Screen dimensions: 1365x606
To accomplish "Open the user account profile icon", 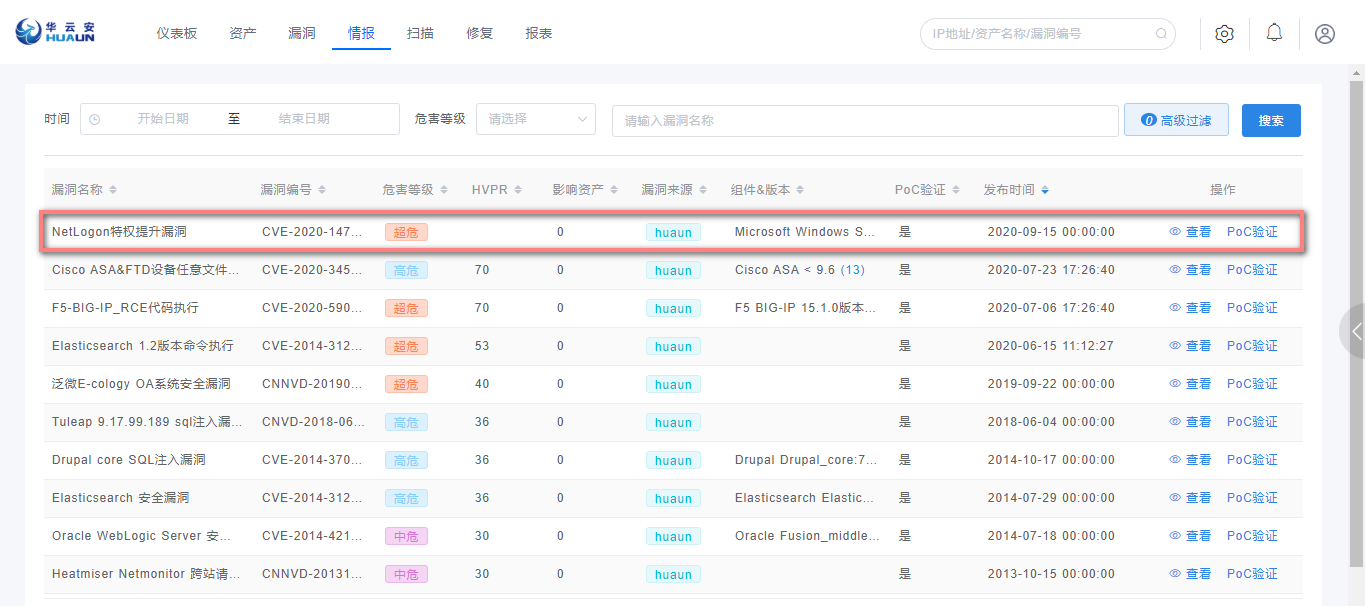I will coord(1324,33).
